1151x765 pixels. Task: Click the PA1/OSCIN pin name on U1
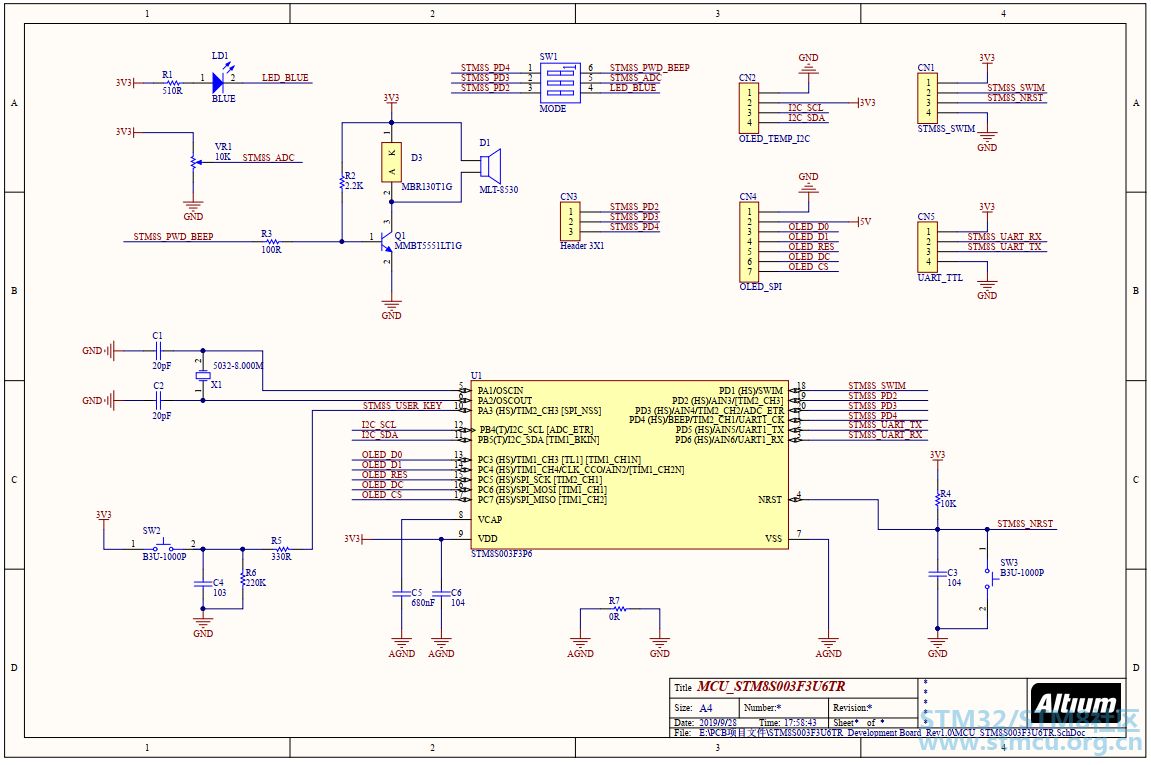click(501, 391)
